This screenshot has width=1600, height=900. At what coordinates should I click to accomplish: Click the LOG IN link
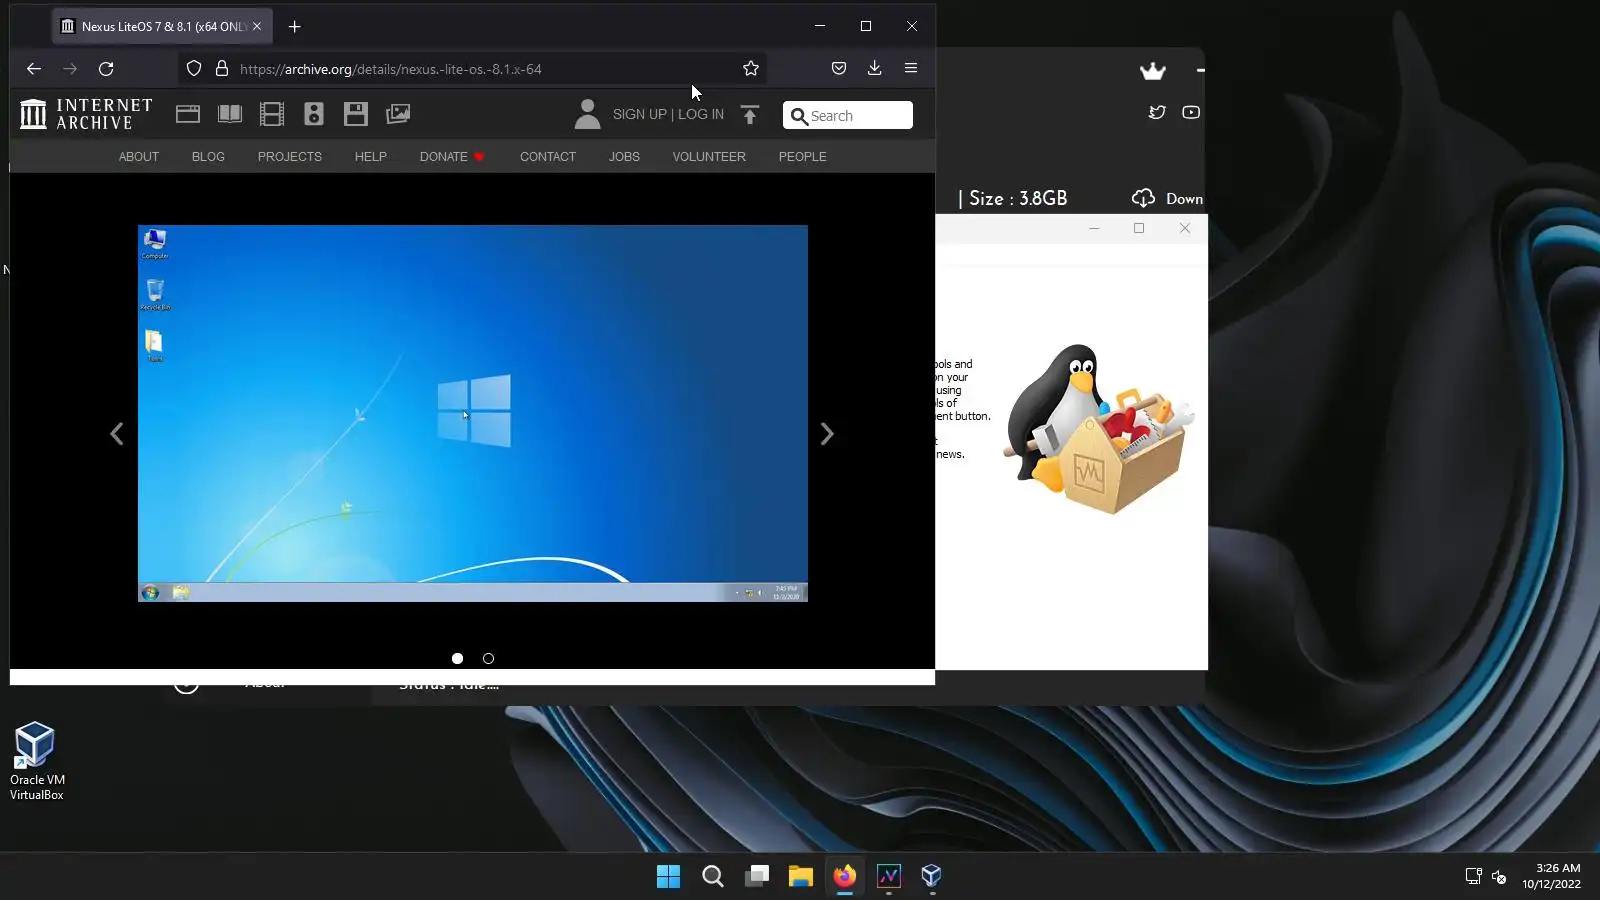(x=701, y=114)
